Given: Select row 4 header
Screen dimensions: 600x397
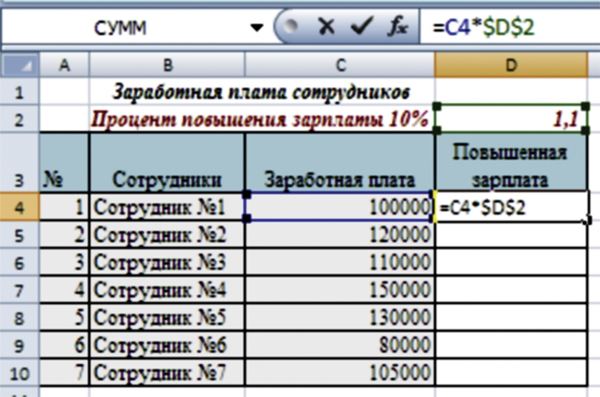Looking at the screenshot, I should tap(20, 207).
